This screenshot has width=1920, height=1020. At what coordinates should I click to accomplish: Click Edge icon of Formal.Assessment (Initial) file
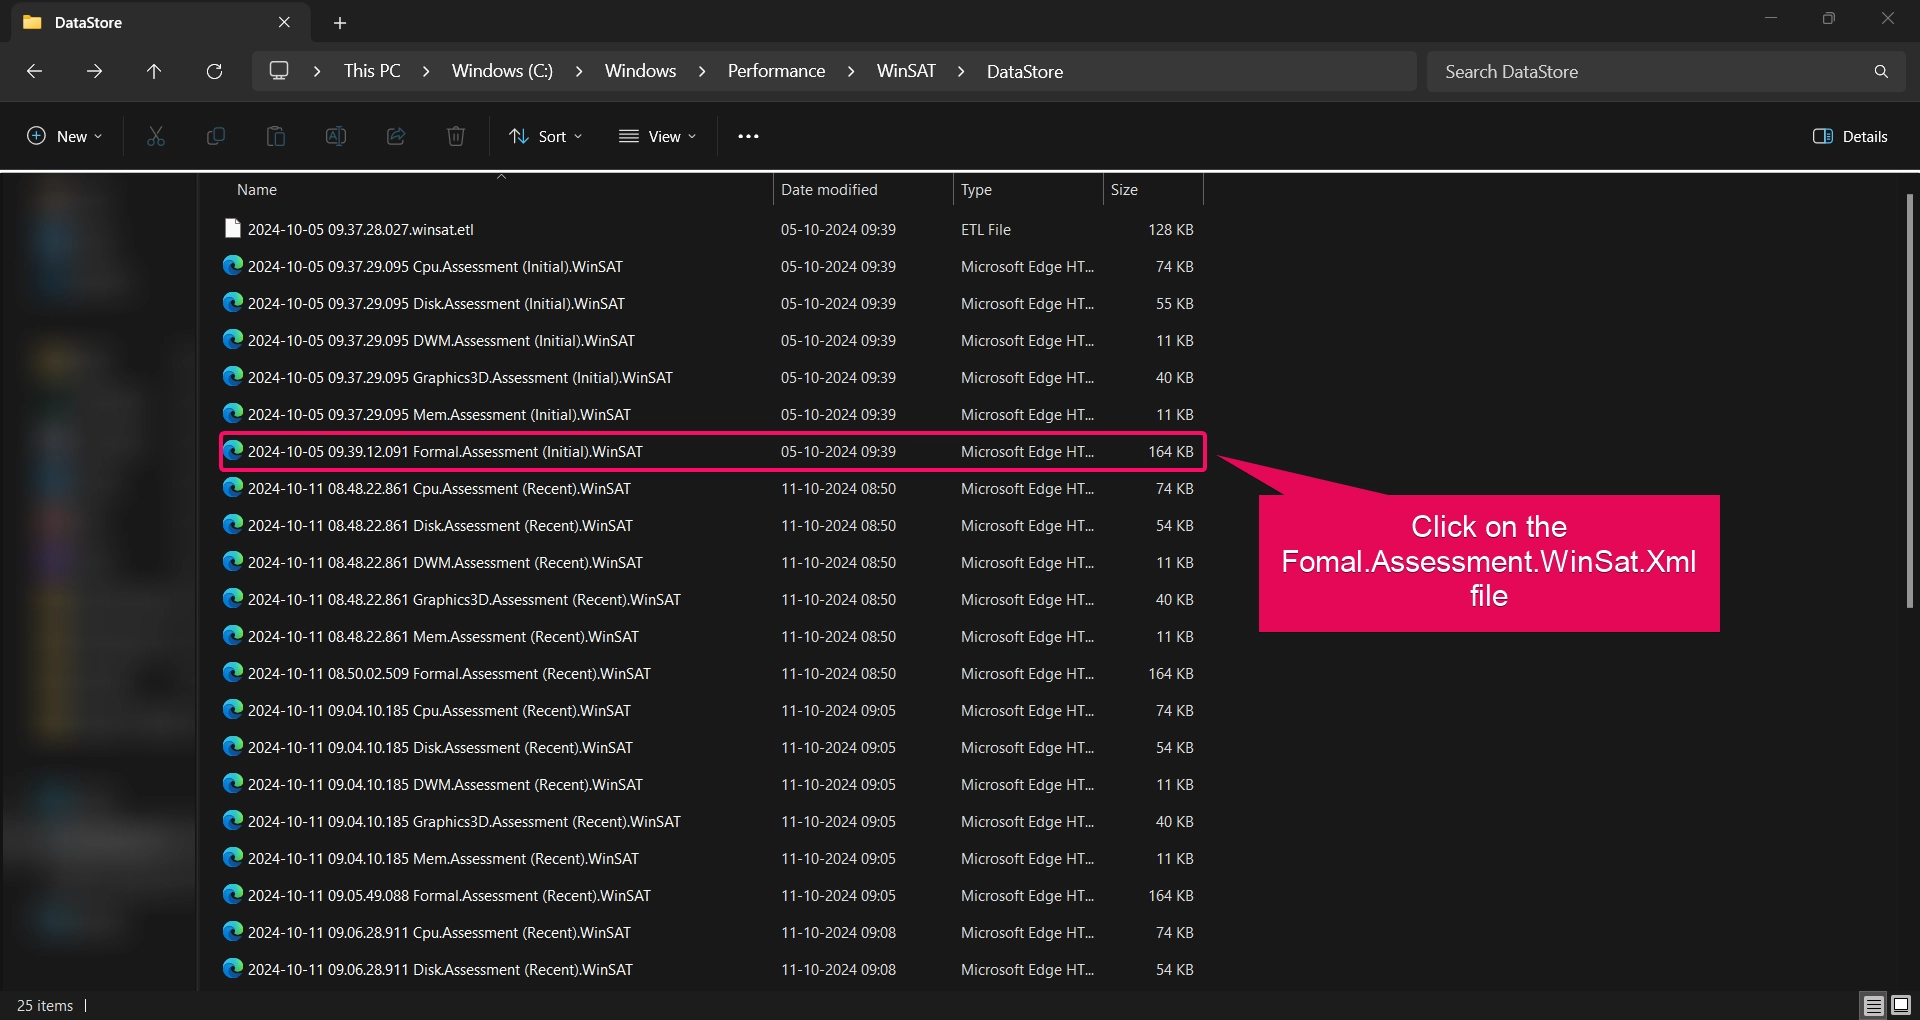click(x=233, y=451)
